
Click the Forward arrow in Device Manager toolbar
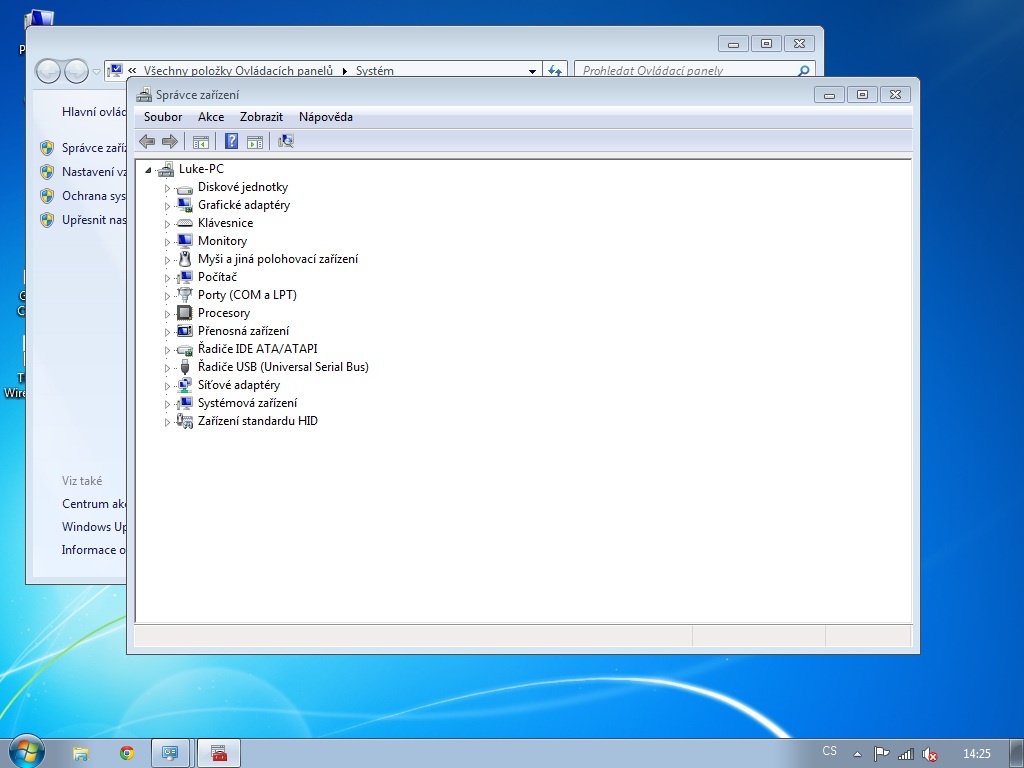click(170, 141)
